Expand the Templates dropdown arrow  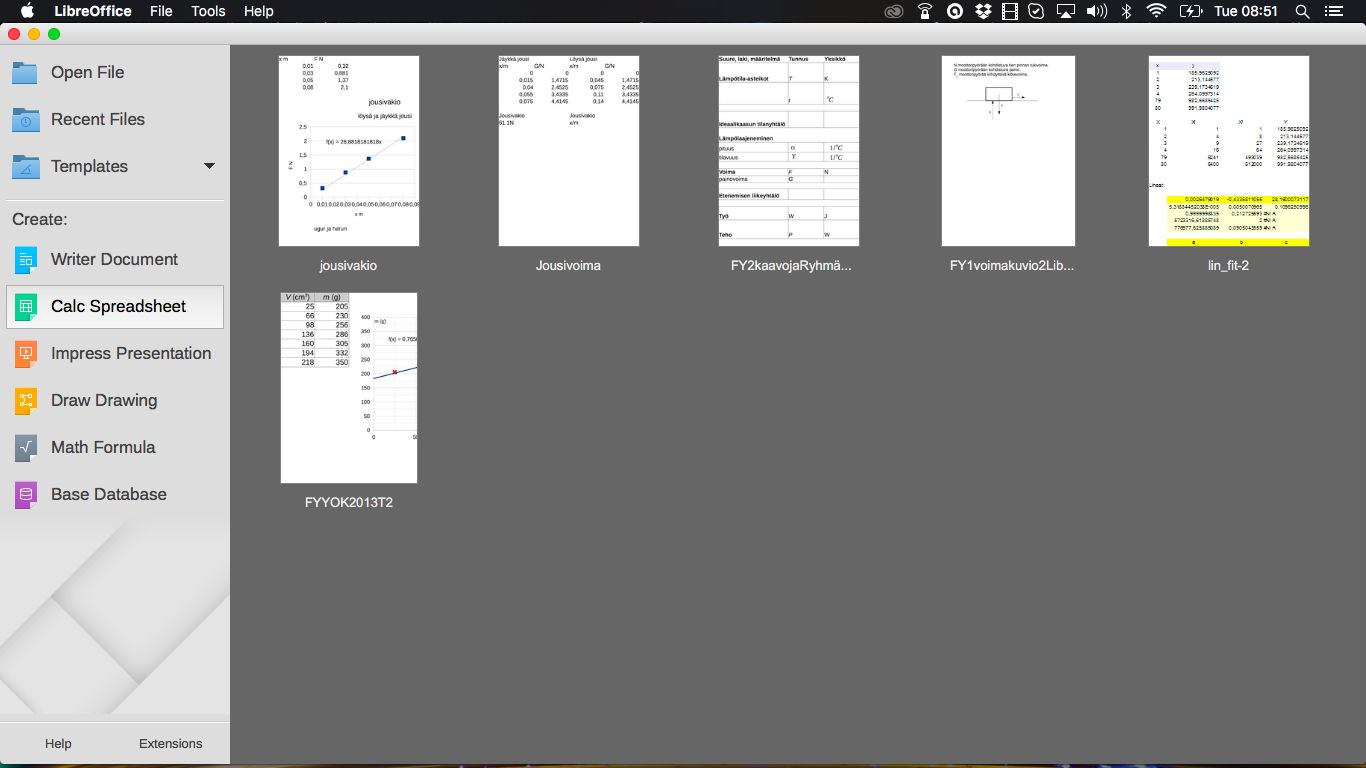point(209,166)
